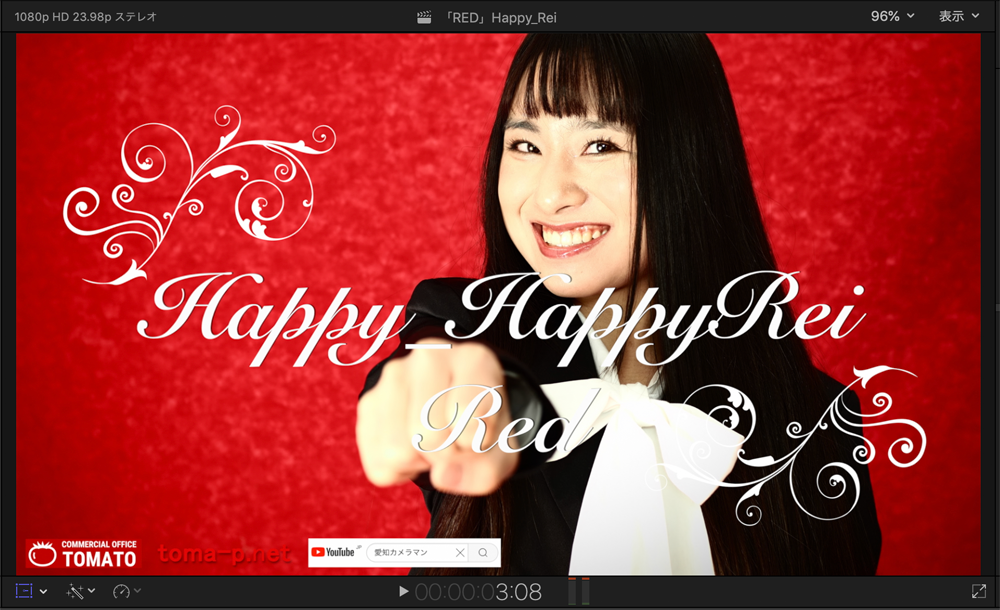This screenshot has width=1000, height=610.
Task: Click the Retime speedometer icon
Action: [121, 591]
